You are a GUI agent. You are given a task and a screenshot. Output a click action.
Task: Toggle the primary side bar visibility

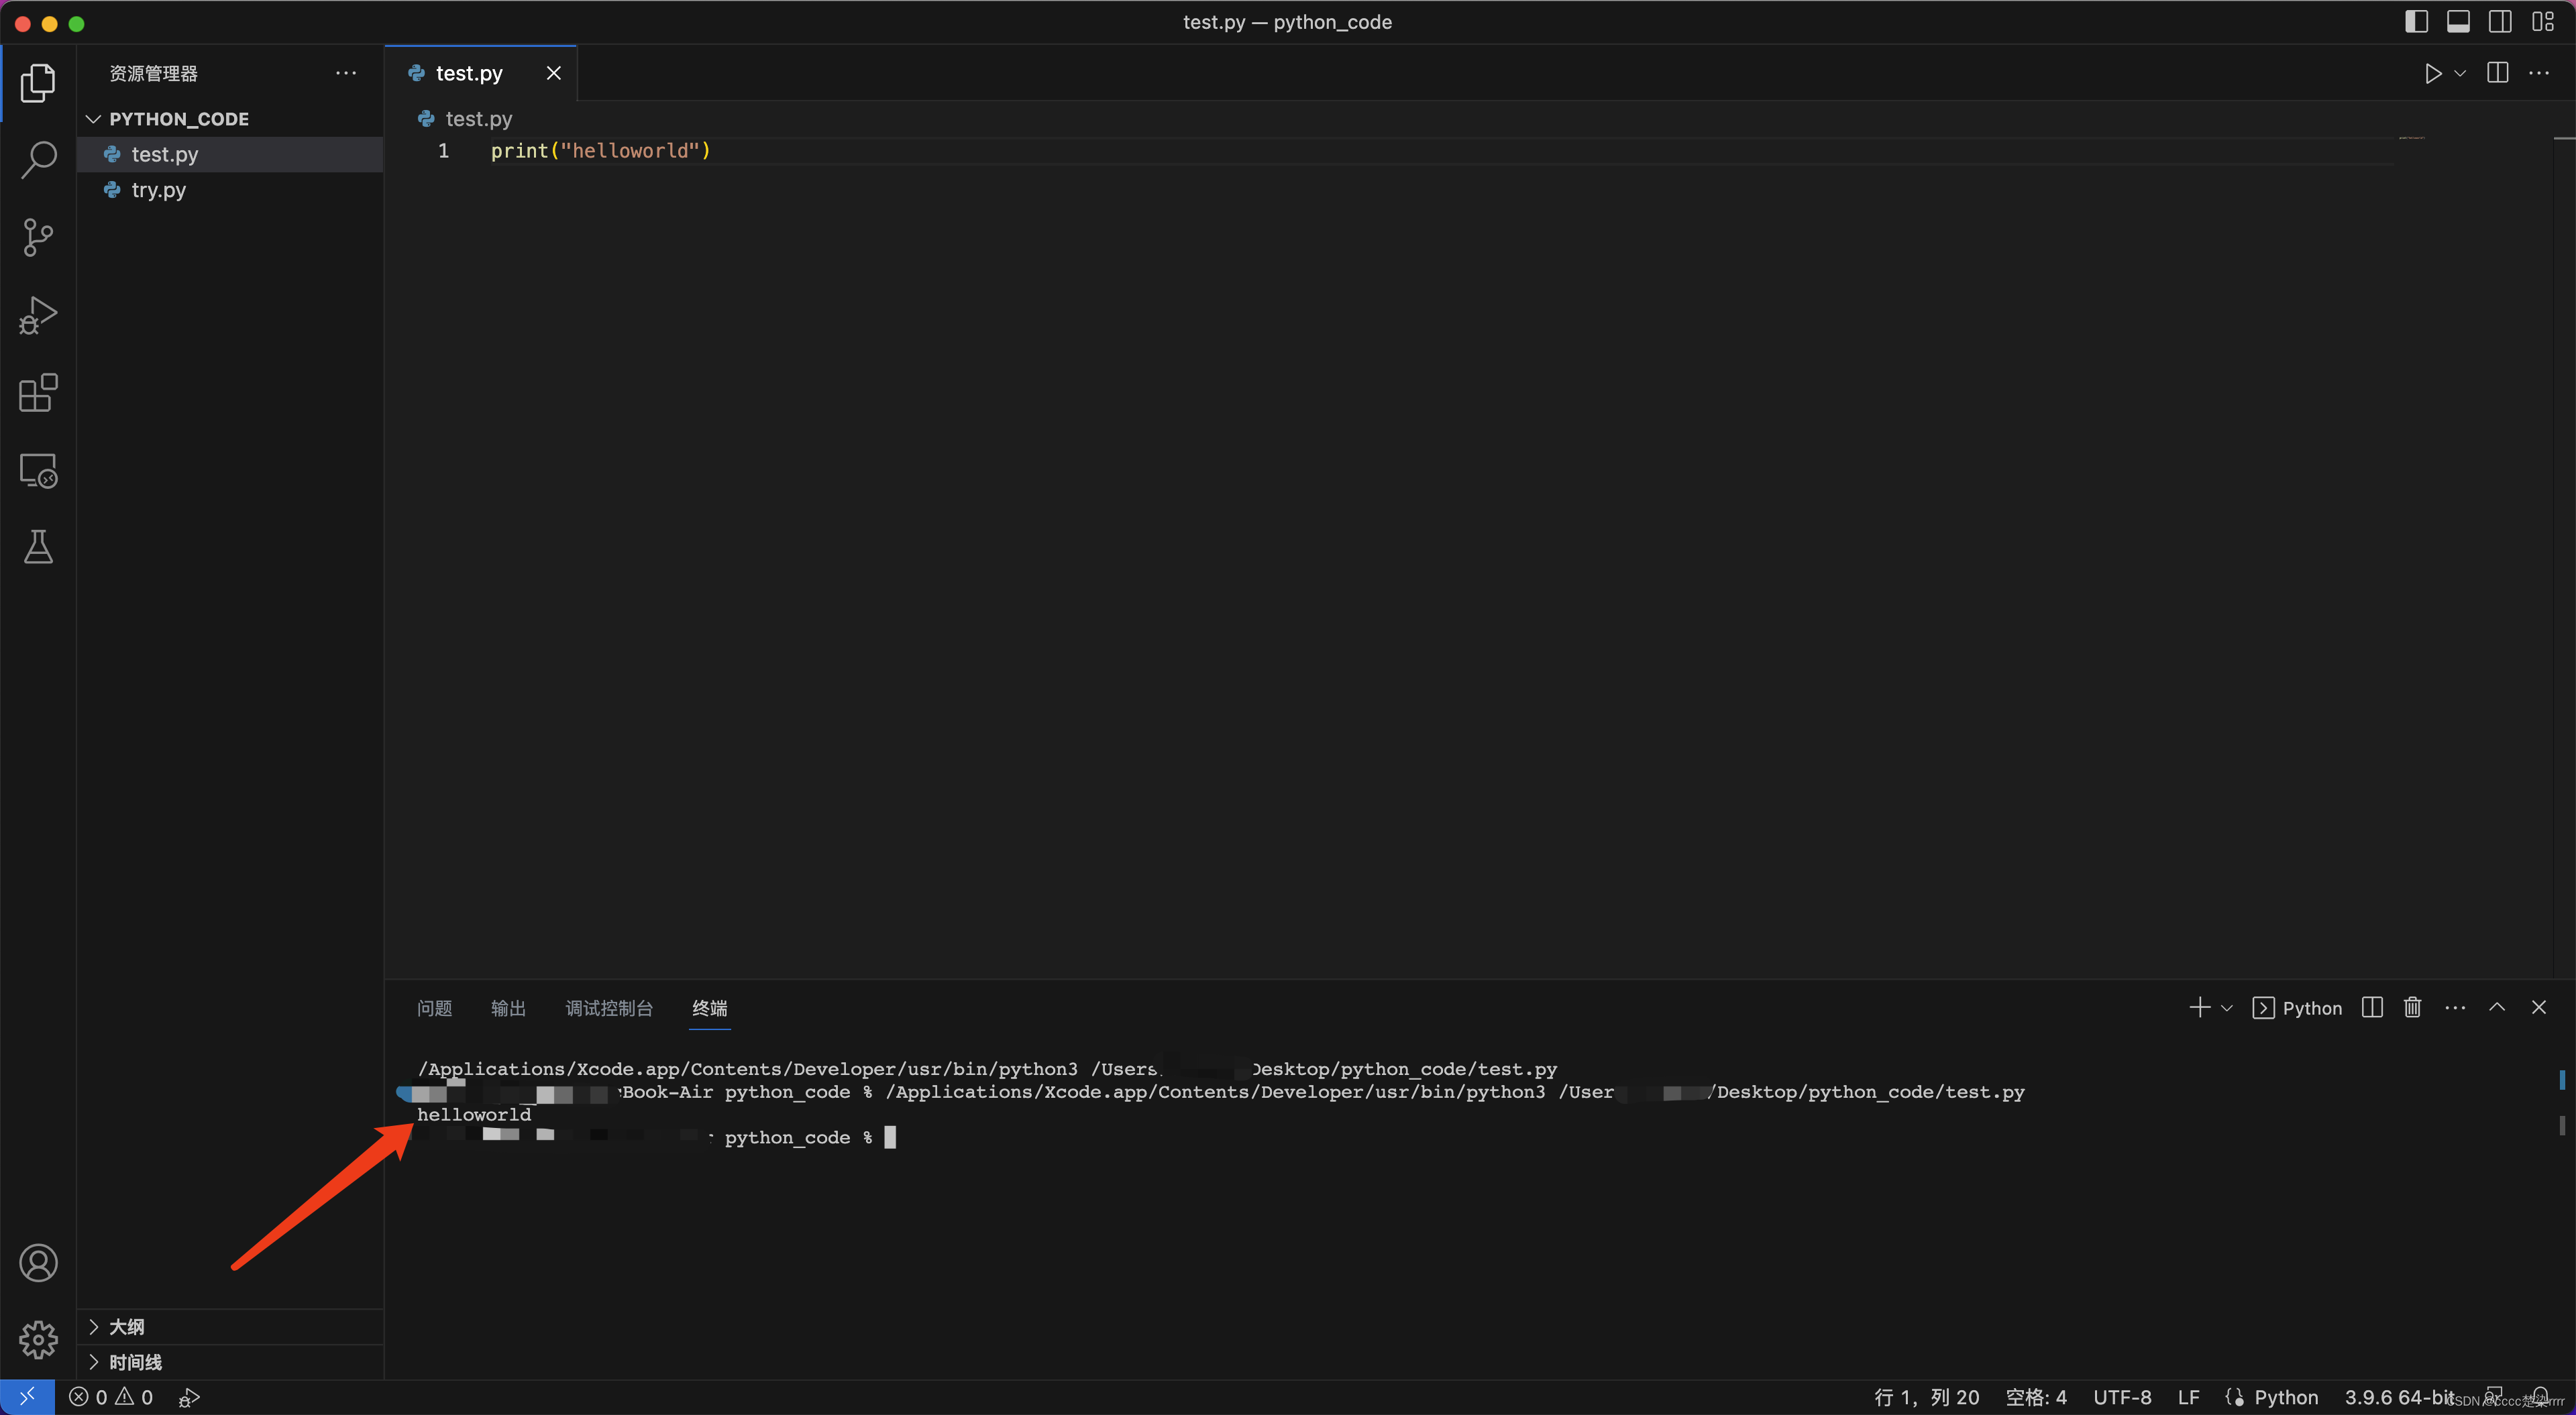pos(2416,21)
